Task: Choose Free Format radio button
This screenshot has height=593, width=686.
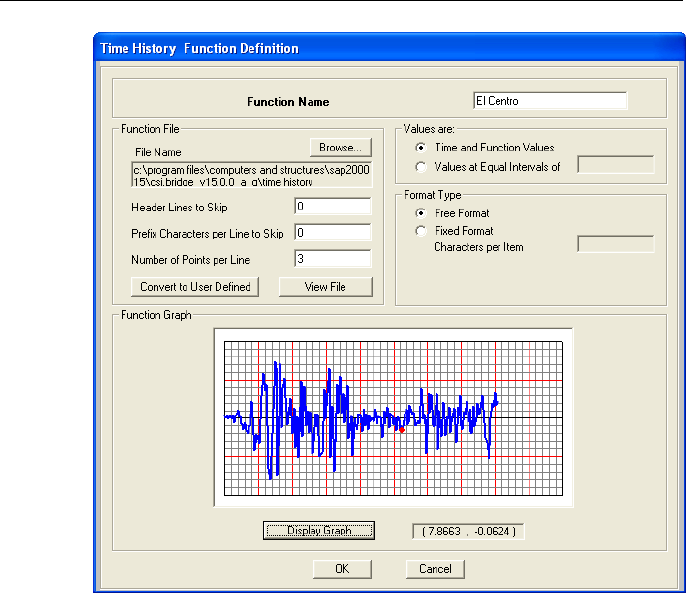Action: click(420, 213)
